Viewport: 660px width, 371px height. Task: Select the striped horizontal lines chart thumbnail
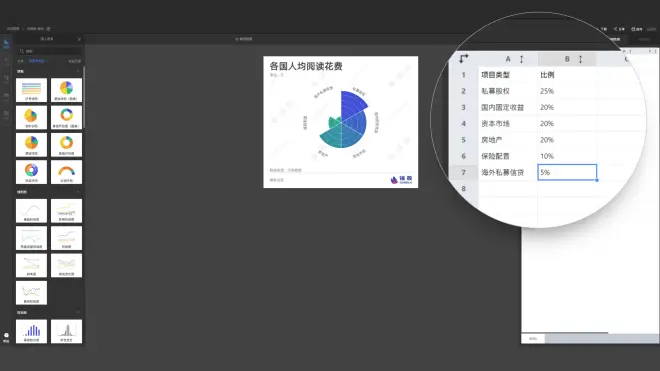[x=32, y=90]
